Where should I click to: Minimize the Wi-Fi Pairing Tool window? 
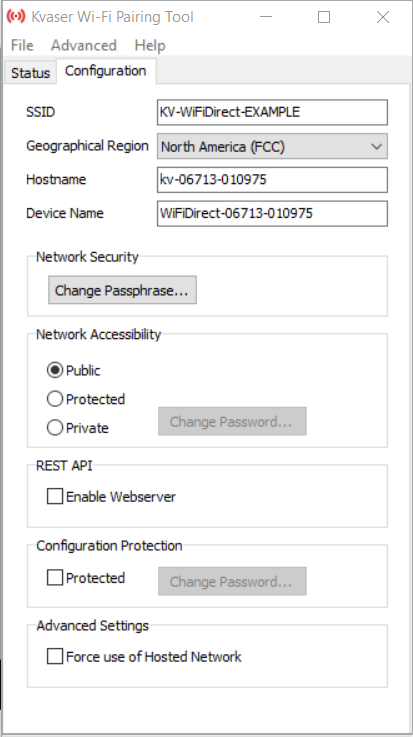(x=266, y=17)
